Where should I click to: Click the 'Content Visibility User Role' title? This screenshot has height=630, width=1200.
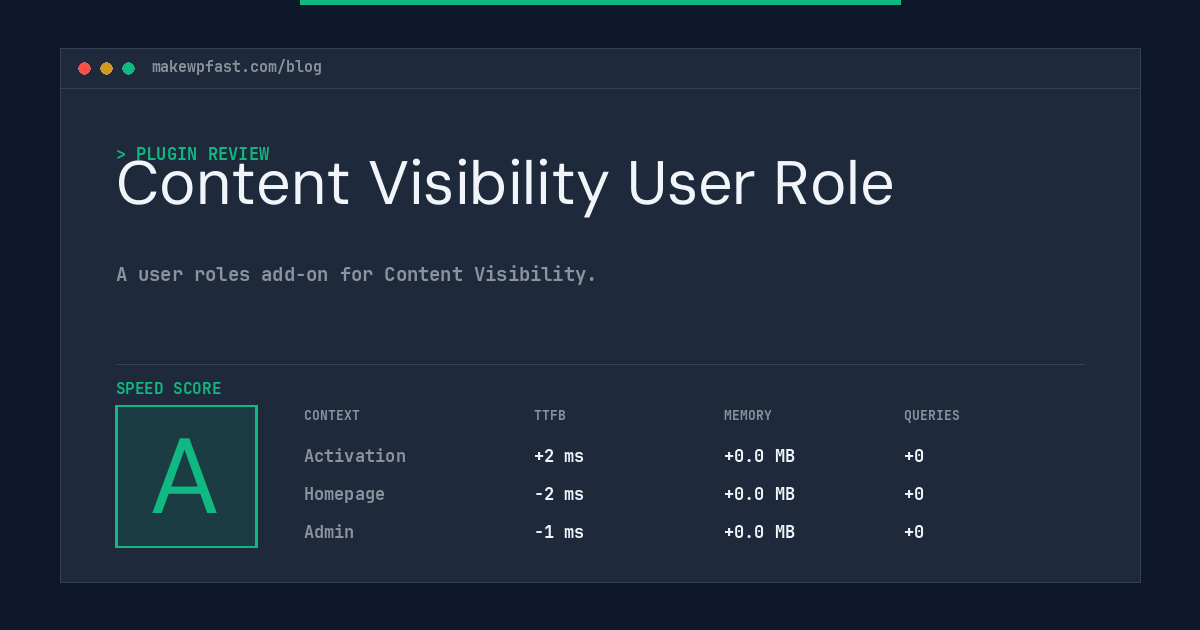[505, 185]
